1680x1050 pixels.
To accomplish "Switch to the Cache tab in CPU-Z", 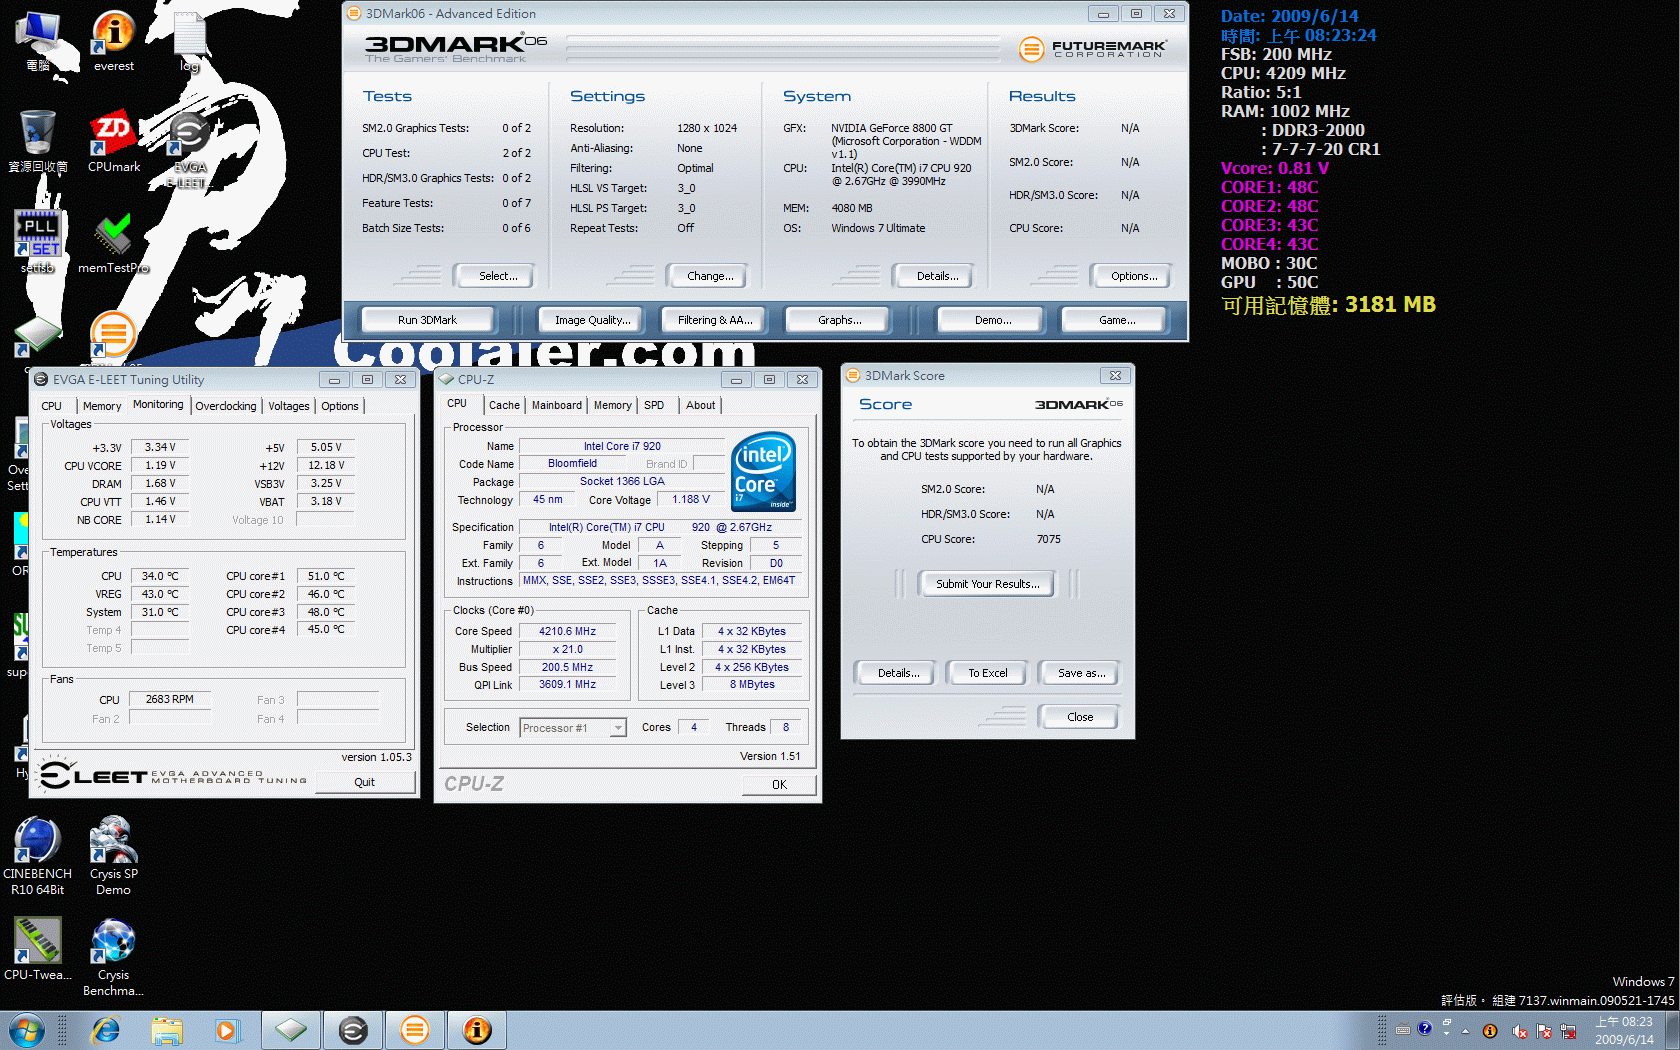I will 504,405.
